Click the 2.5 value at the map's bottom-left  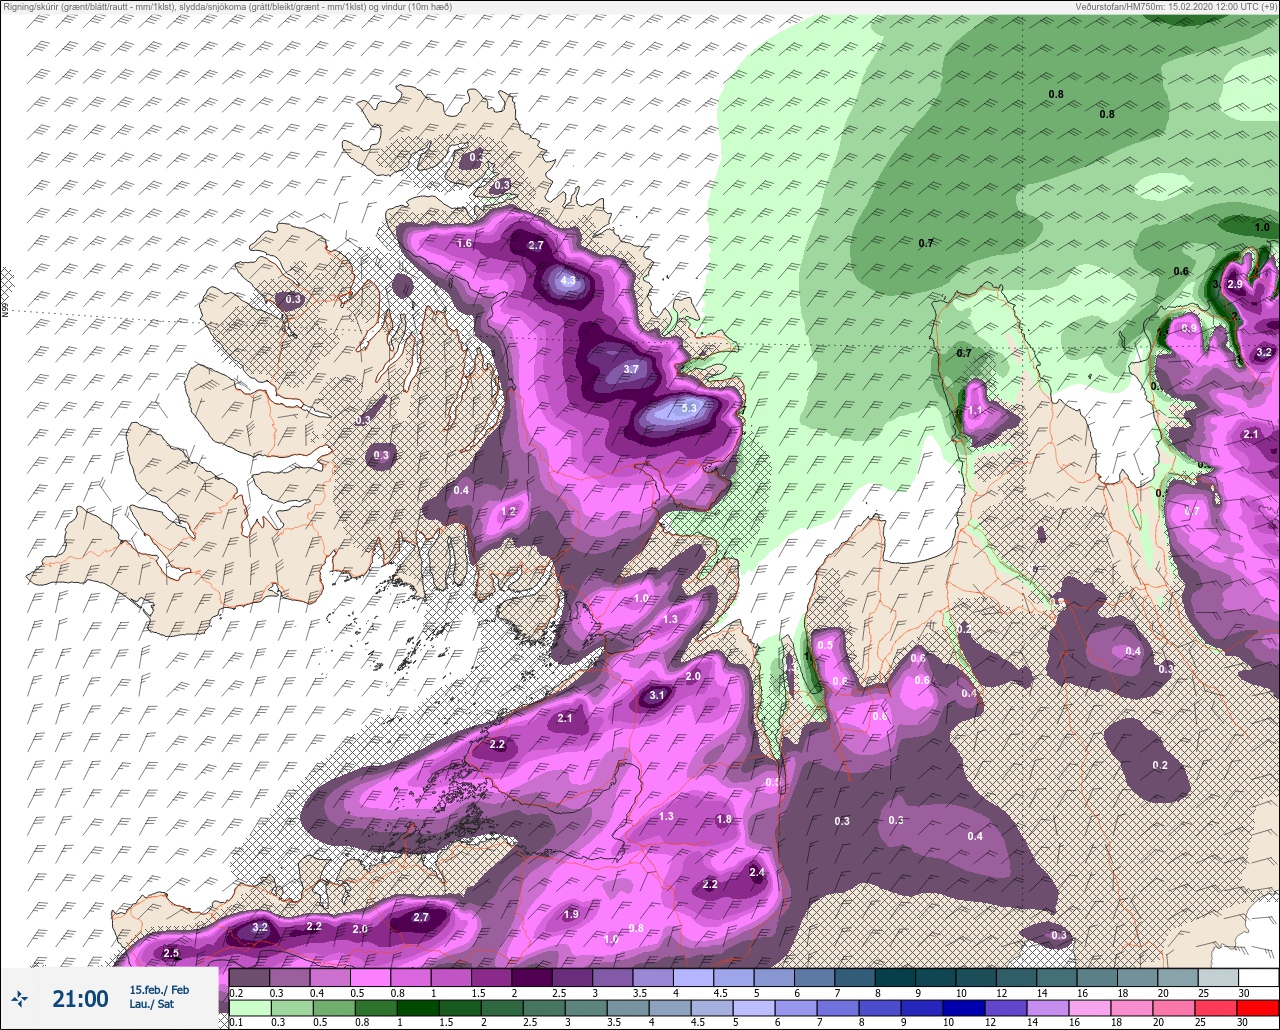[171, 953]
